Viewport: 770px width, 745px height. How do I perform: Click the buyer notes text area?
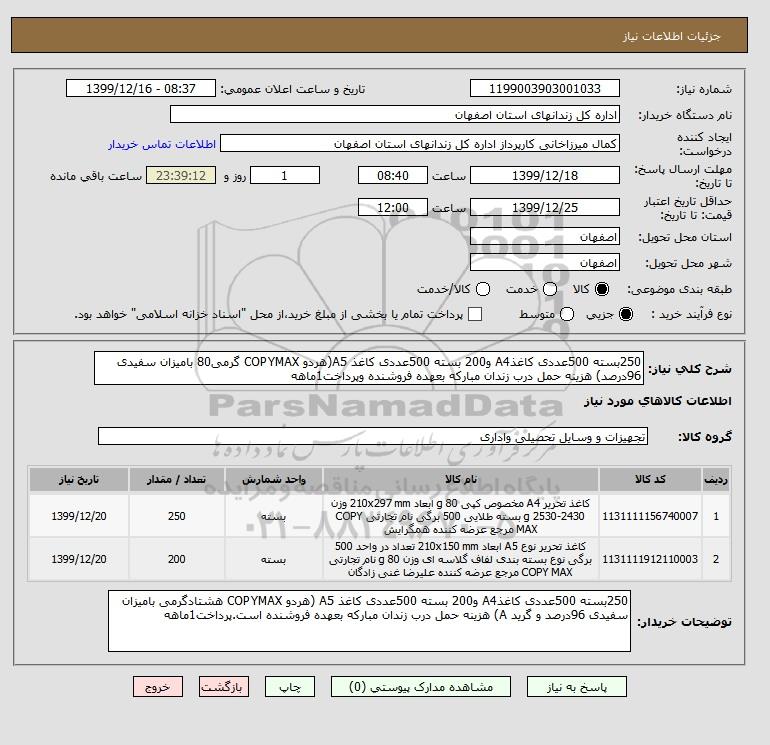pos(369,621)
